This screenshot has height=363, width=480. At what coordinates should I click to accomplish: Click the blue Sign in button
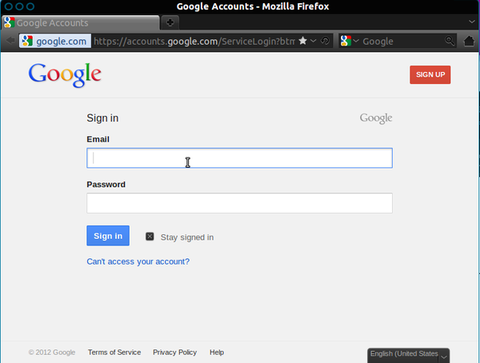pyautogui.click(x=108, y=236)
